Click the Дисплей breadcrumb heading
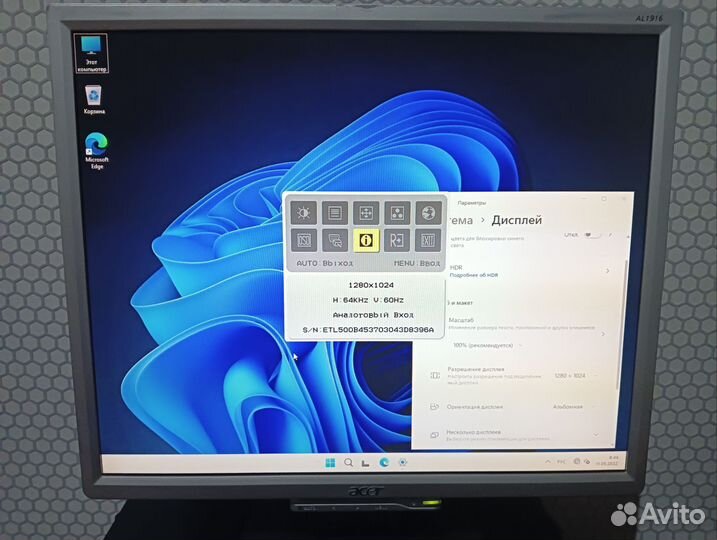The width and height of the screenshot is (717, 540). pyautogui.click(x=515, y=219)
